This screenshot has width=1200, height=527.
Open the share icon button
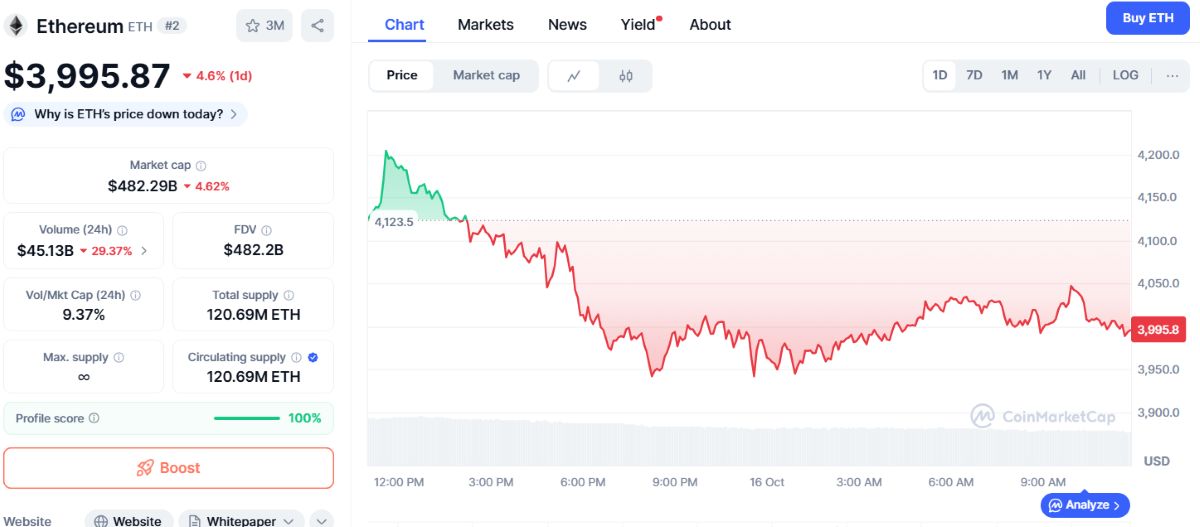317,26
